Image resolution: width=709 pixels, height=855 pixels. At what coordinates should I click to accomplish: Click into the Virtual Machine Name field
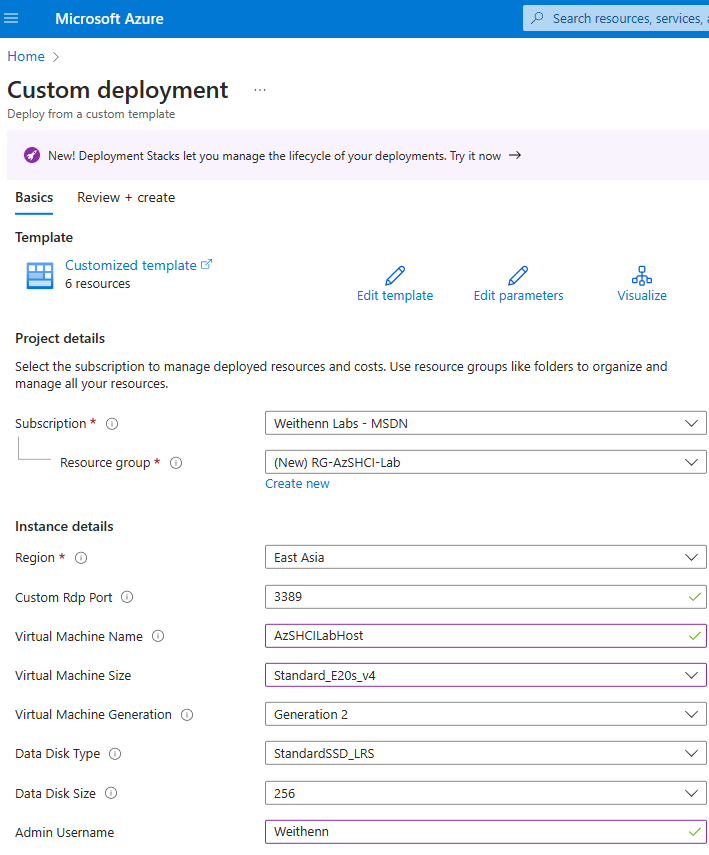point(485,636)
